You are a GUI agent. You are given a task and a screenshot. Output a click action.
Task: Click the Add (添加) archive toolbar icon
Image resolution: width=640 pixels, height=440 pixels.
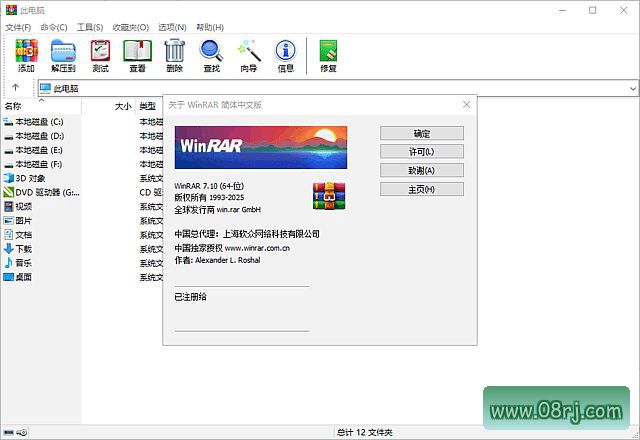27,51
